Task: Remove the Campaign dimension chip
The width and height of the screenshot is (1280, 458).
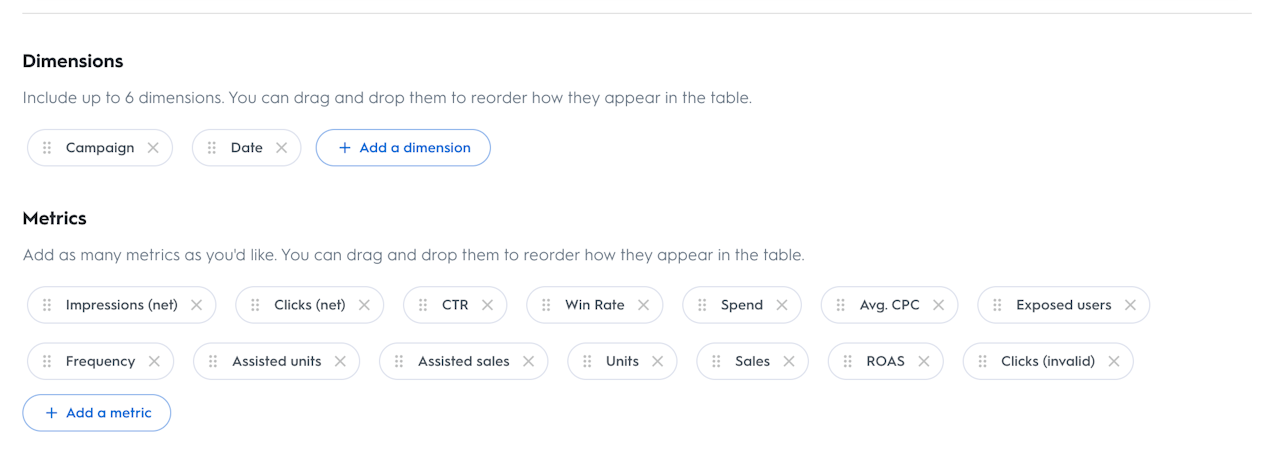Action: [x=153, y=148]
